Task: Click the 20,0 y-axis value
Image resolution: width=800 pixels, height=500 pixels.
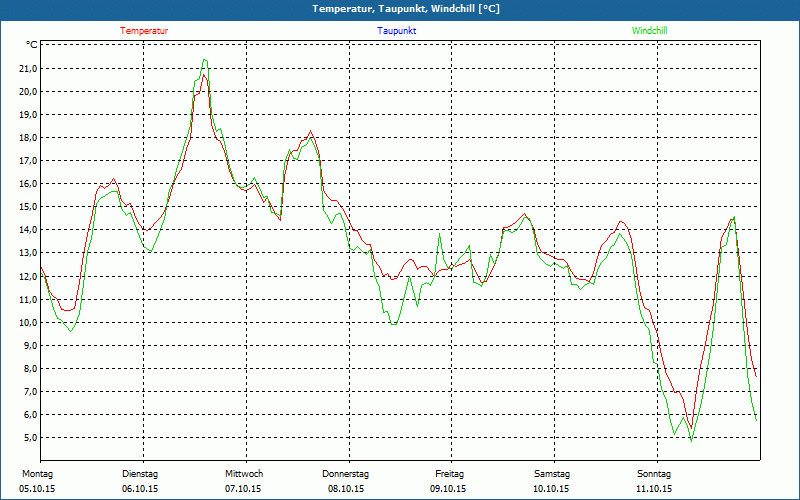Action: pos(28,92)
